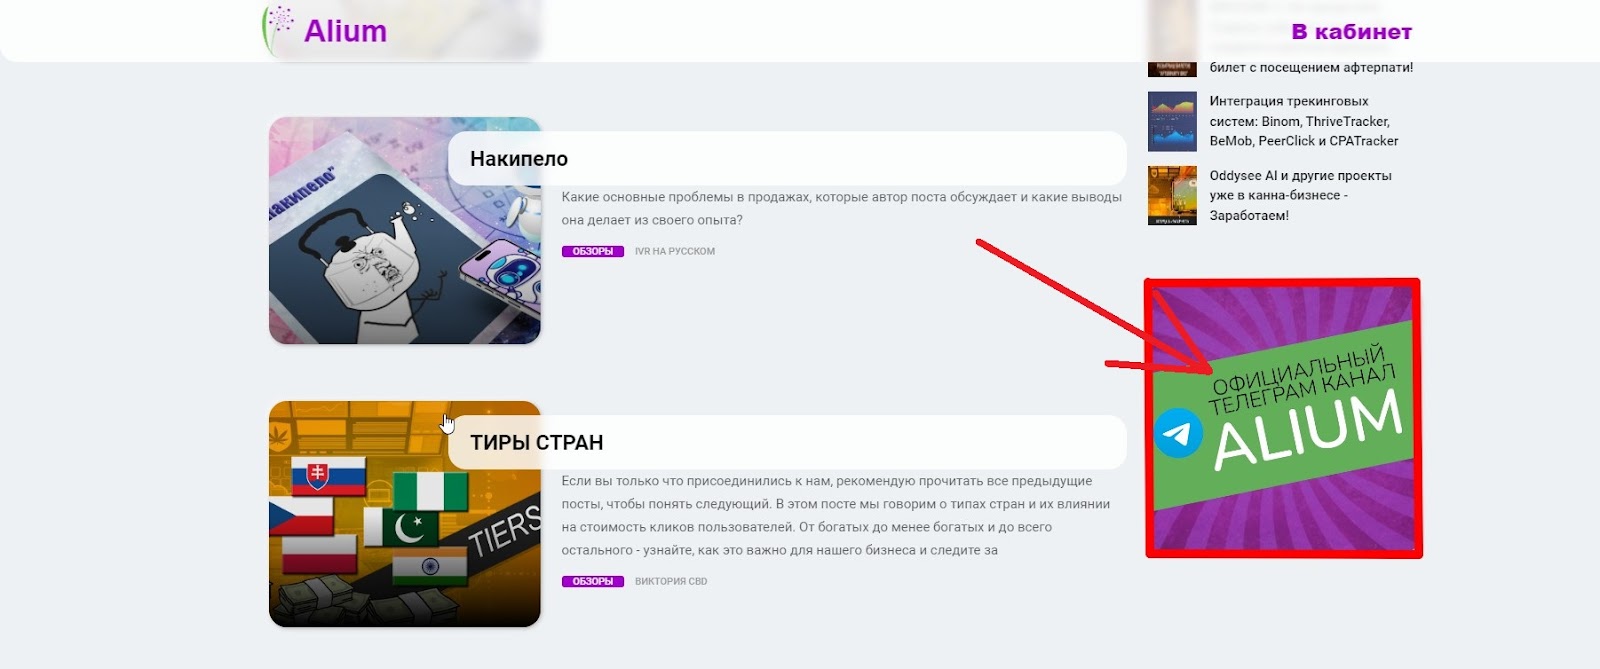The height and width of the screenshot is (669, 1600).
Task: Open author link IVR НА РУССКОМ
Action: click(675, 251)
